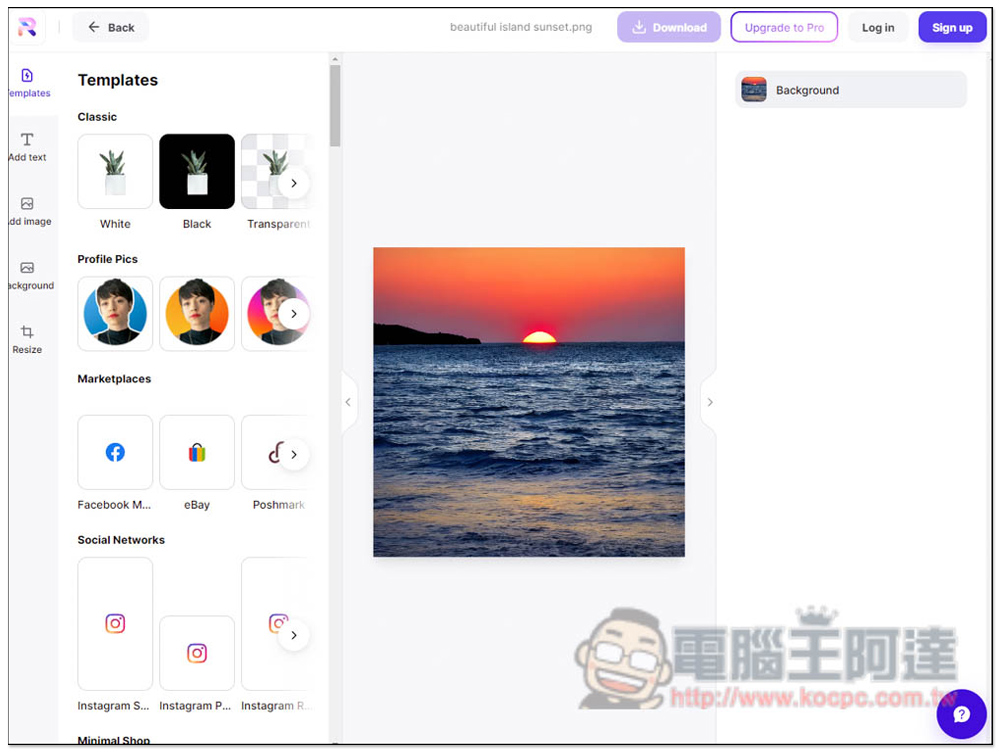1000x753 pixels.
Task: Open the Background tool in sidebar
Action: tap(29, 276)
